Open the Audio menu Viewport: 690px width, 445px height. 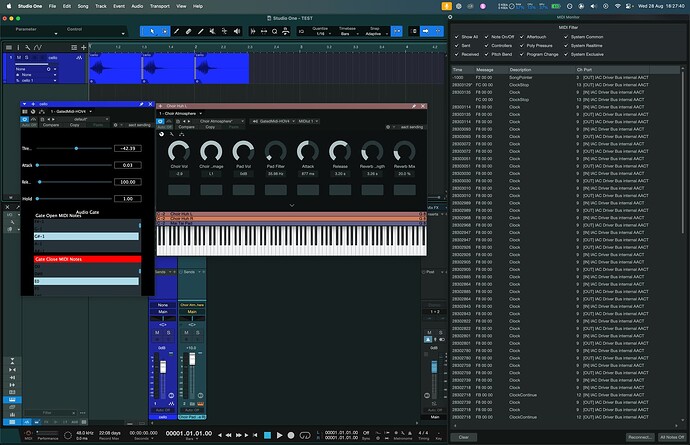point(137,6)
